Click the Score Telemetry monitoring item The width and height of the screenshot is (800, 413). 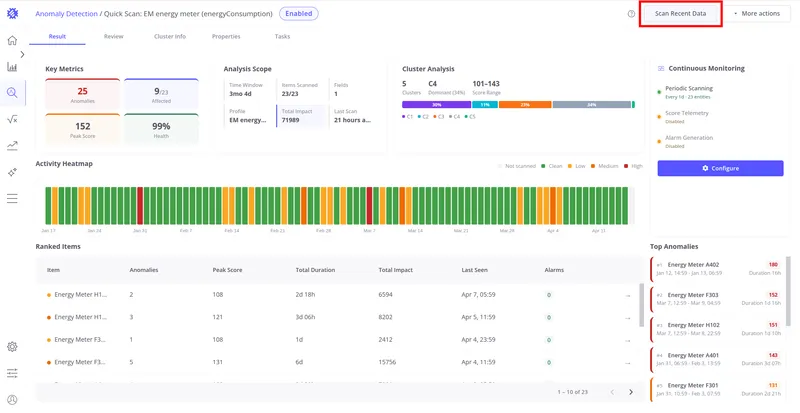point(686,117)
